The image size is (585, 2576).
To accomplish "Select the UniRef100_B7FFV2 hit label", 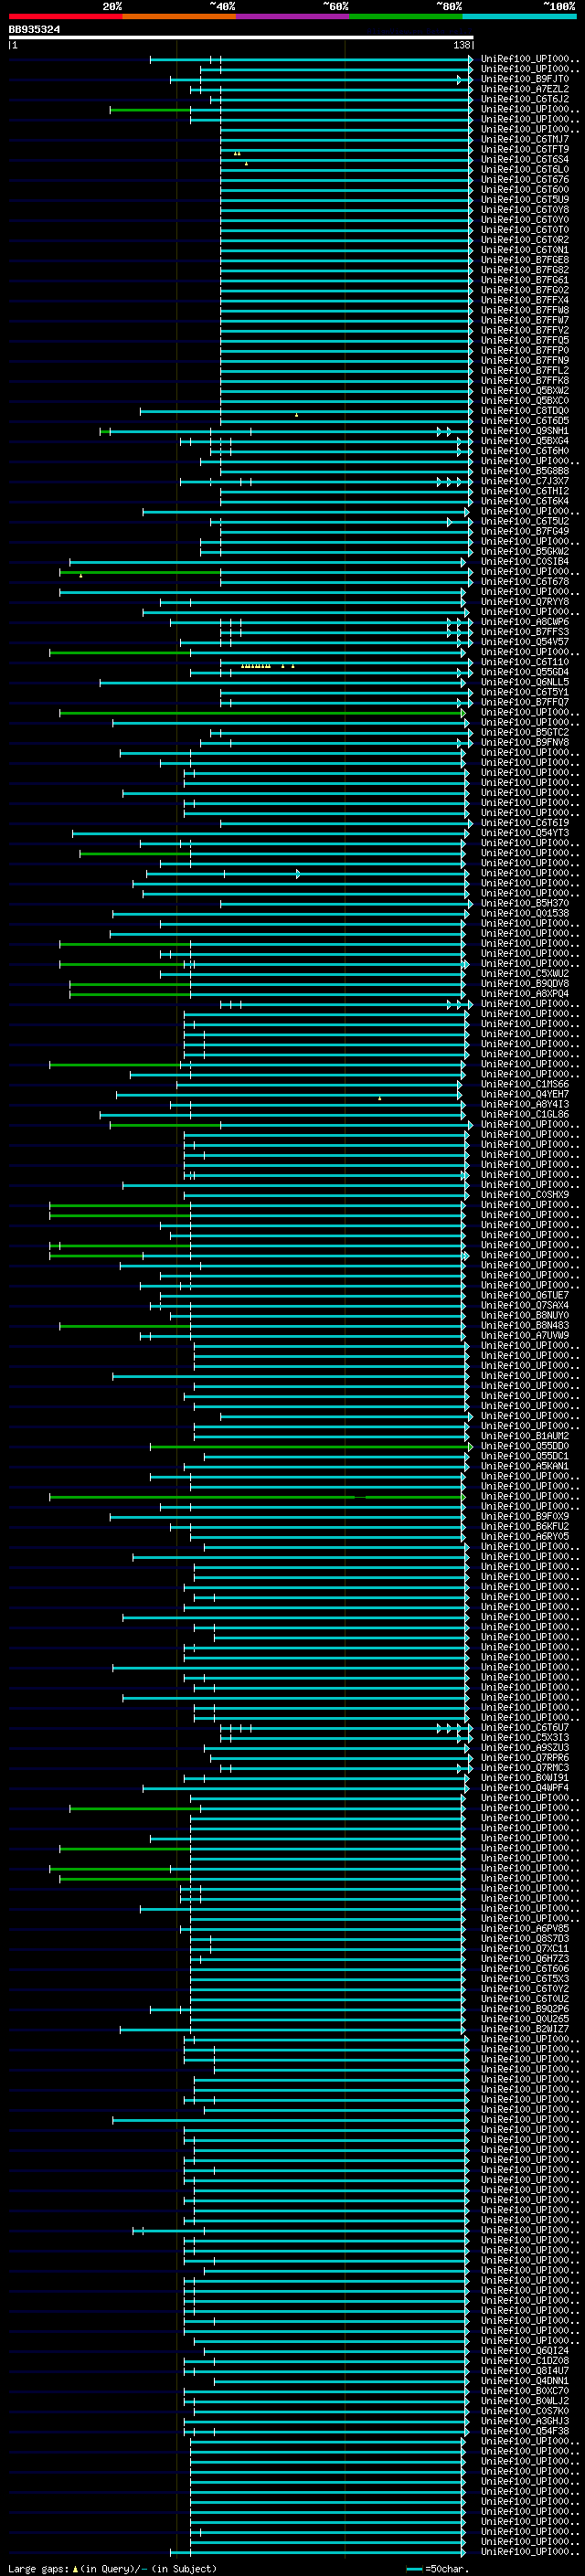I will 525,330.
